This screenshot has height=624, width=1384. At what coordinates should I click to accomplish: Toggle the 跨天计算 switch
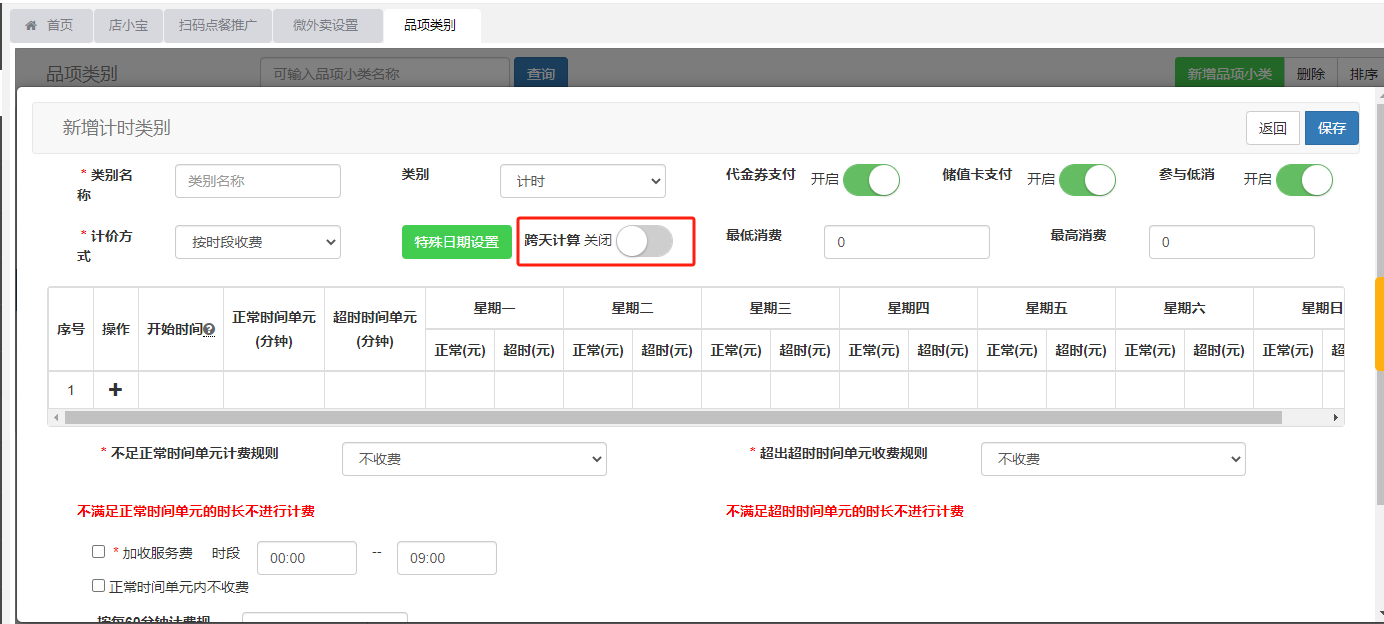coord(644,241)
